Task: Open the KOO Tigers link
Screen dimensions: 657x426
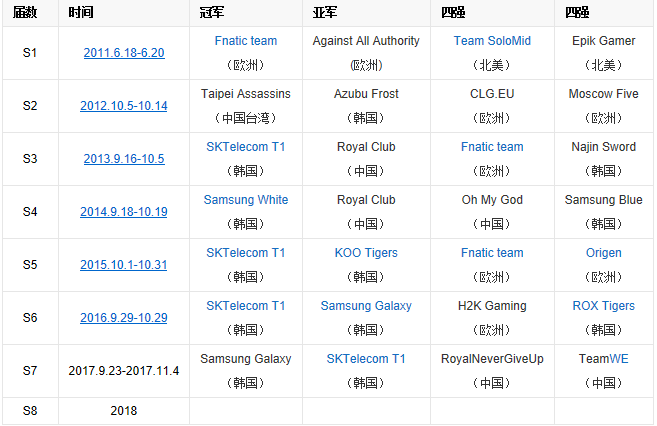Action: [x=366, y=253]
